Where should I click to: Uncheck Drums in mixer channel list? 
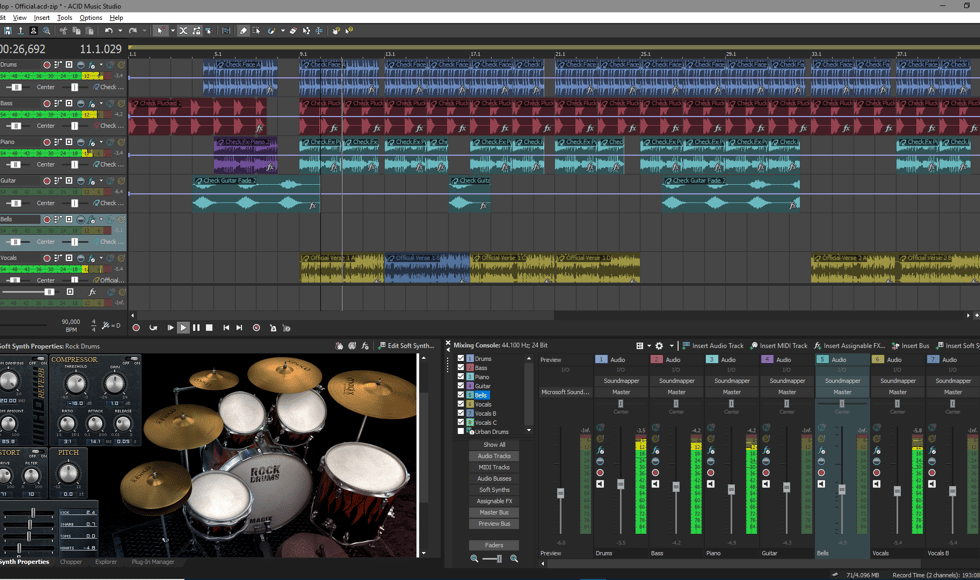[x=461, y=359]
